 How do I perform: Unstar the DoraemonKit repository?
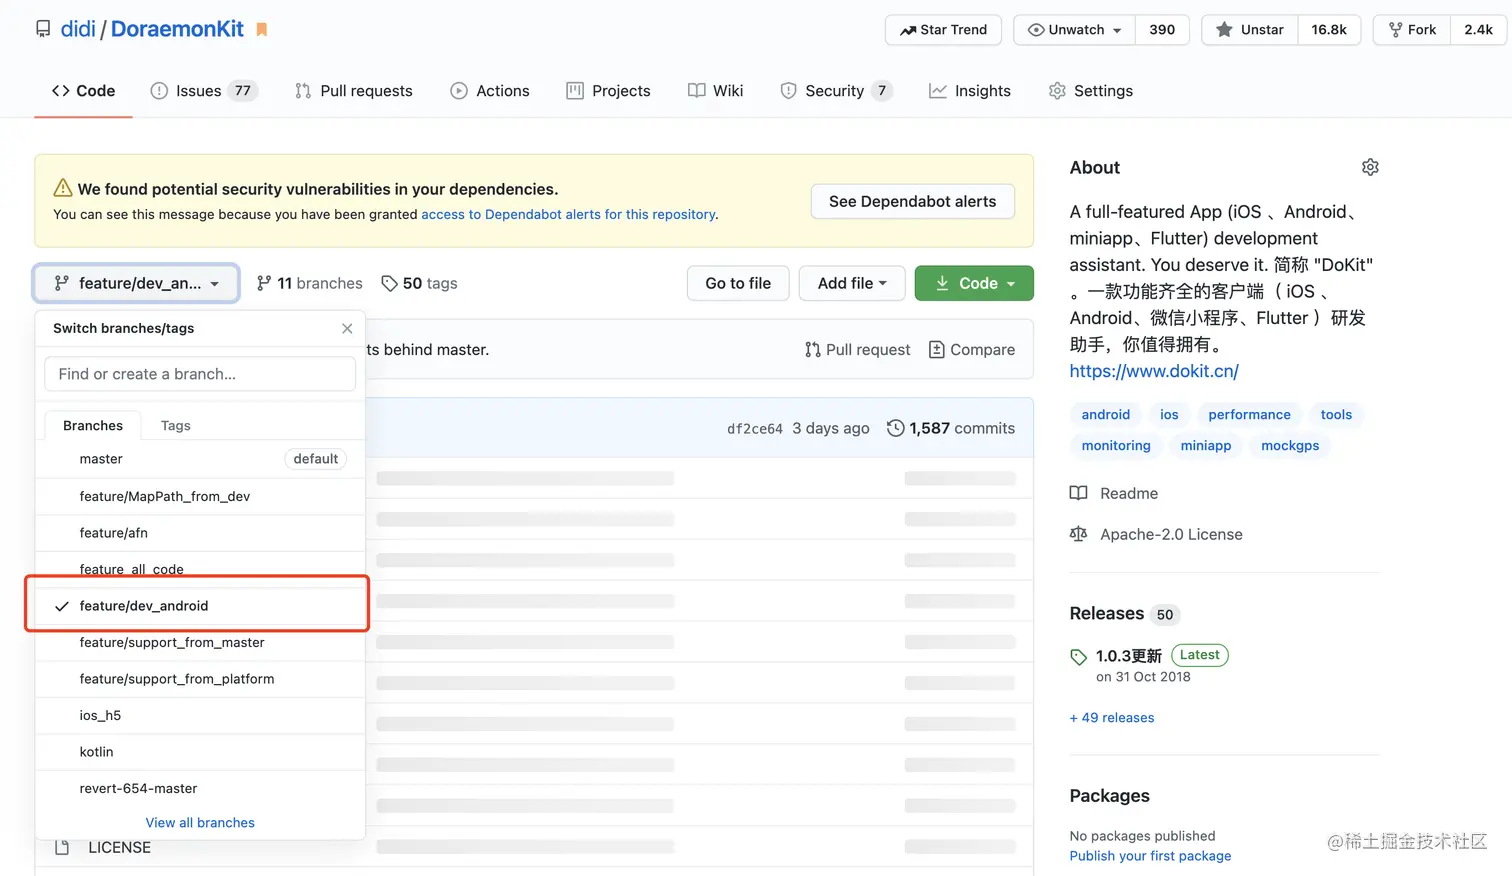point(1250,30)
